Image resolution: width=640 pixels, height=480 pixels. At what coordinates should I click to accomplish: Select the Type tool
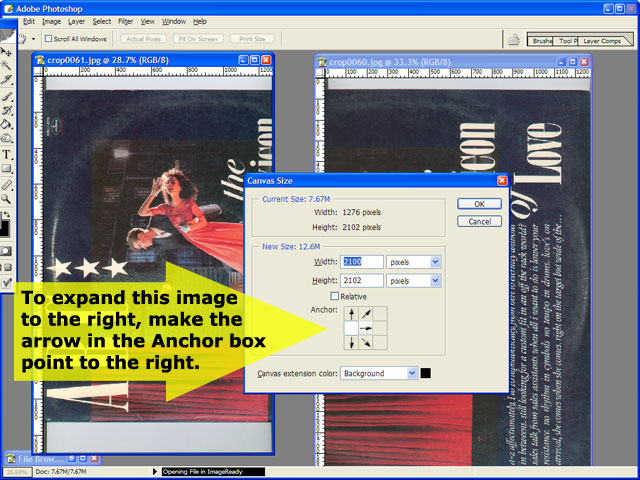(x=6, y=155)
